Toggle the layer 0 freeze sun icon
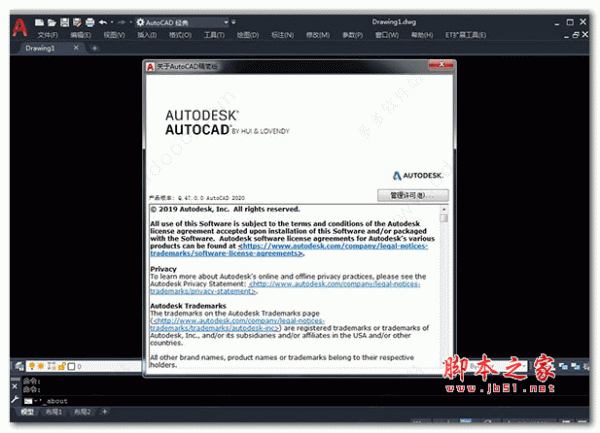600x433 pixels. tap(41, 366)
